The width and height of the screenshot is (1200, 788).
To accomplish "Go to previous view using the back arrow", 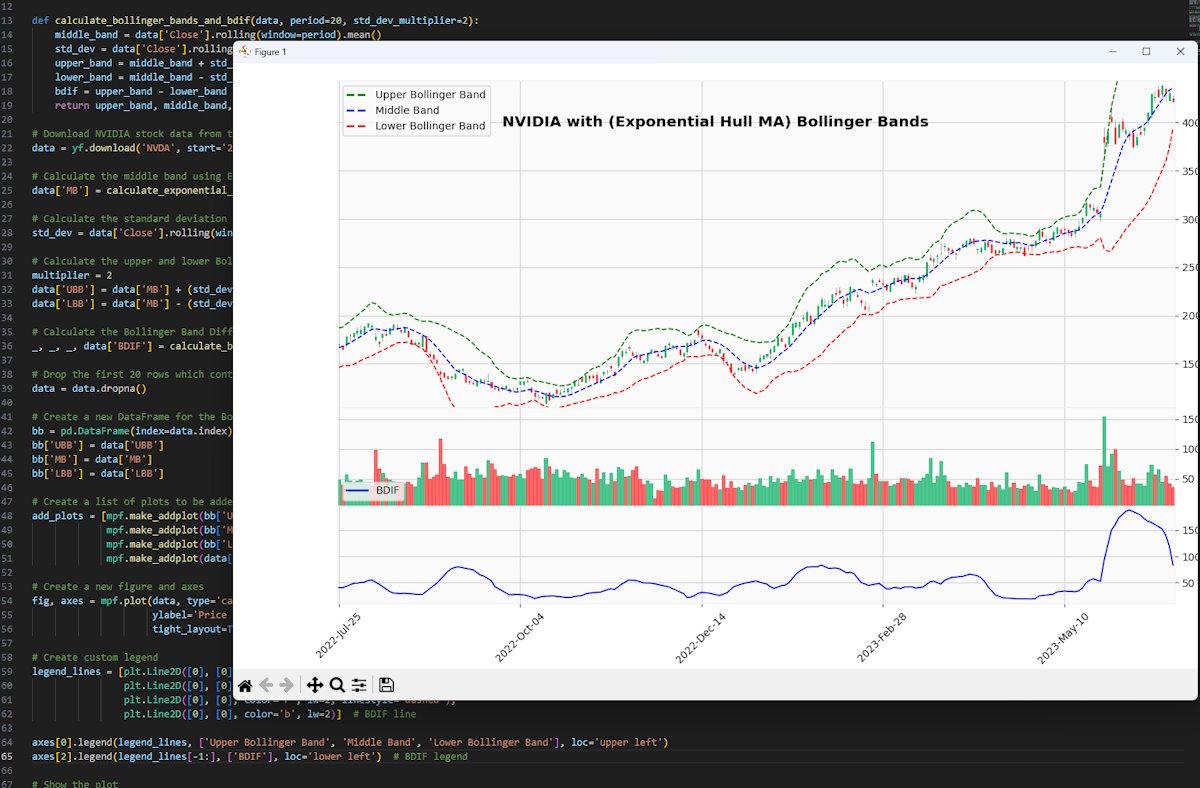I will (x=267, y=685).
